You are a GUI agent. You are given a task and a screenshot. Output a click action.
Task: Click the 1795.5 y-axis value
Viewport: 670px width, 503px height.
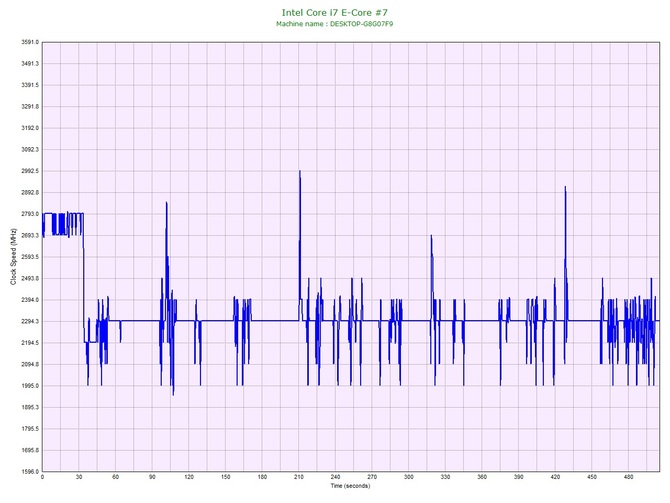[x=30, y=429]
